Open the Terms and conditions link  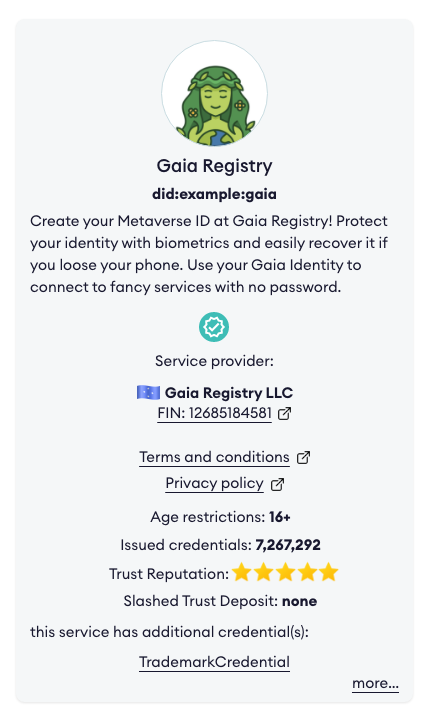[x=214, y=457]
